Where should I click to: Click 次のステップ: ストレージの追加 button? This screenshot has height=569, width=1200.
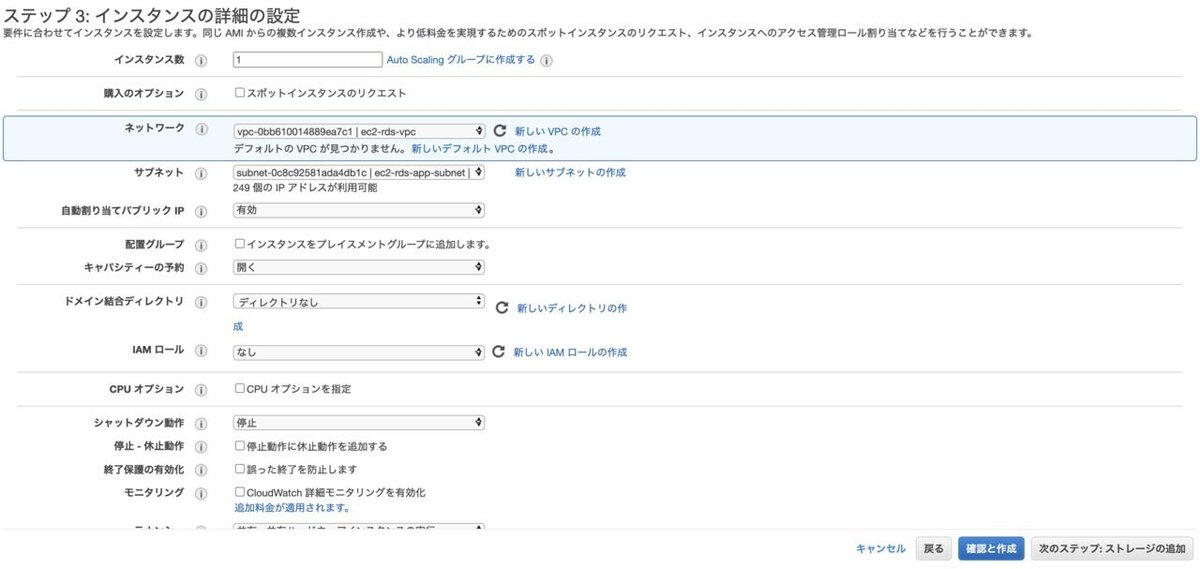[x=1112, y=549]
